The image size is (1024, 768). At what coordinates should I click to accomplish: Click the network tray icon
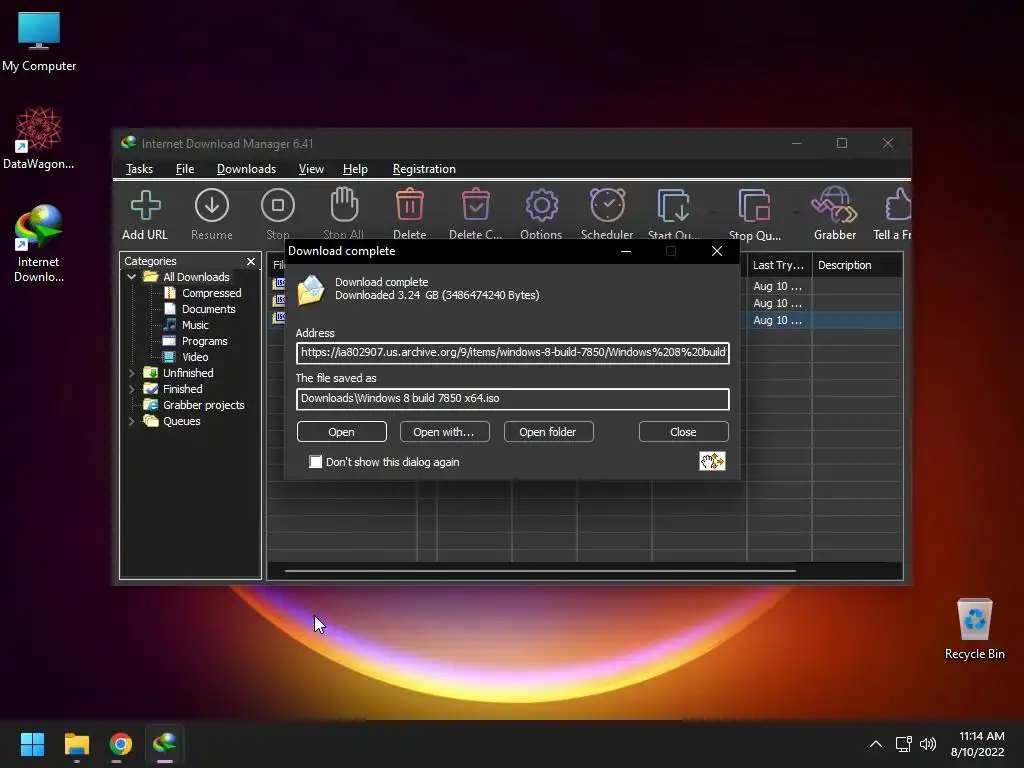(x=903, y=744)
